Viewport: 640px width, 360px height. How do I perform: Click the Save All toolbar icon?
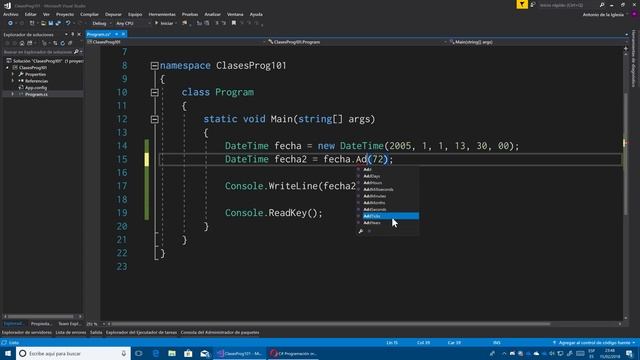point(58,23)
